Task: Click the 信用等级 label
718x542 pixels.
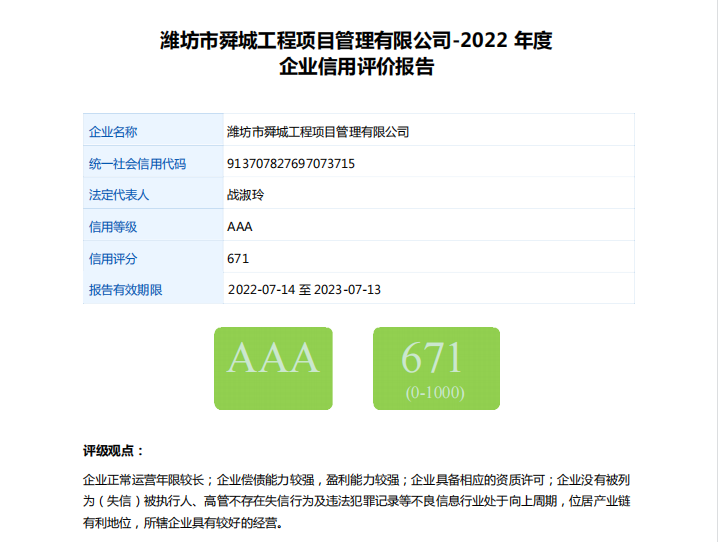Action: pos(113,227)
